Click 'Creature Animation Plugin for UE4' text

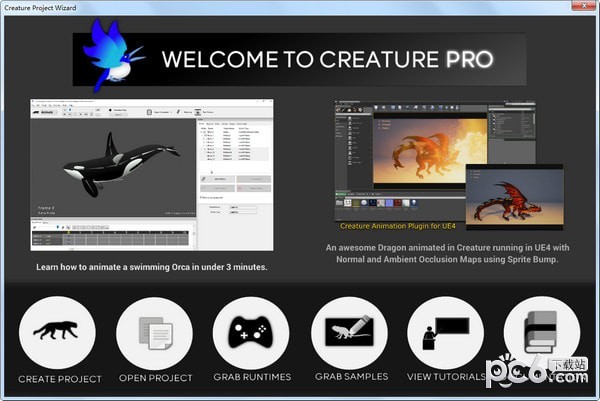pyautogui.click(x=398, y=226)
